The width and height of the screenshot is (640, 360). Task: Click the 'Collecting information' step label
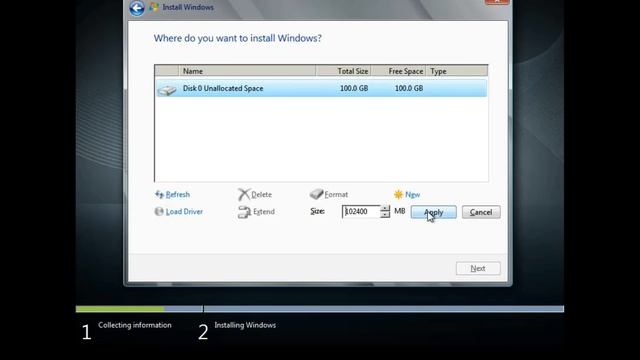(x=135, y=325)
